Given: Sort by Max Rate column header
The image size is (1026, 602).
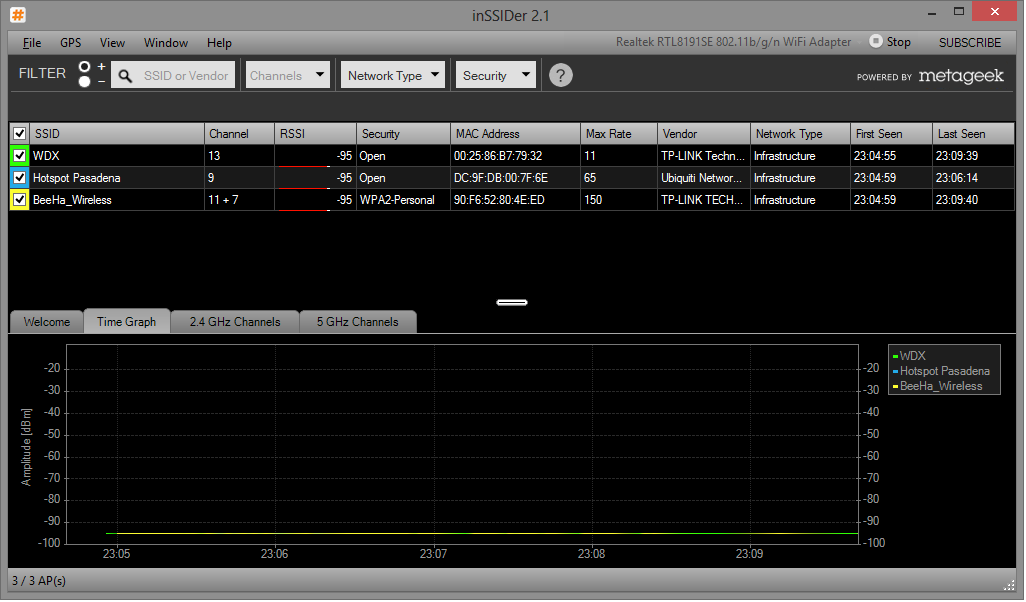Looking at the screenshot, I should 619,133.
